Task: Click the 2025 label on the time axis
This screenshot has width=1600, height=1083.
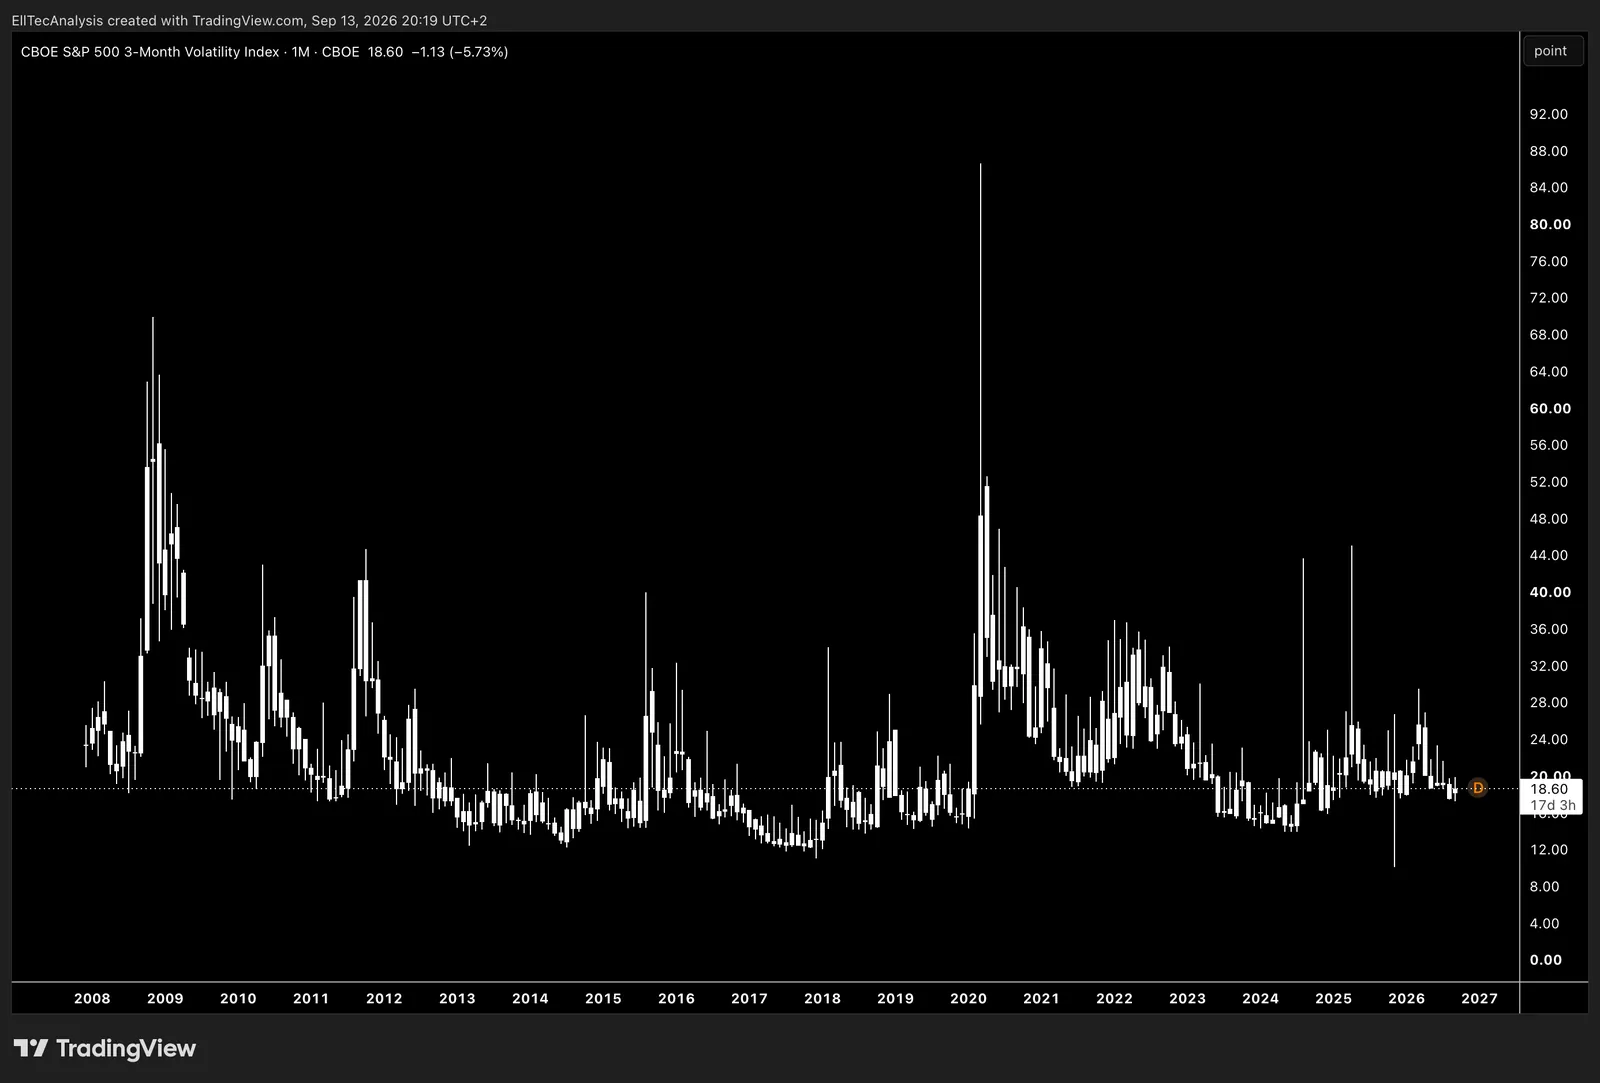Action: 1333,998
